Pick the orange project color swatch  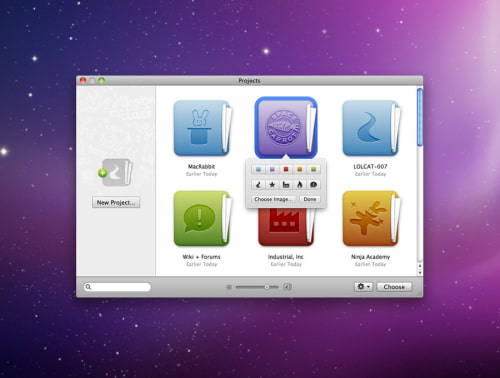click(300, 169)
